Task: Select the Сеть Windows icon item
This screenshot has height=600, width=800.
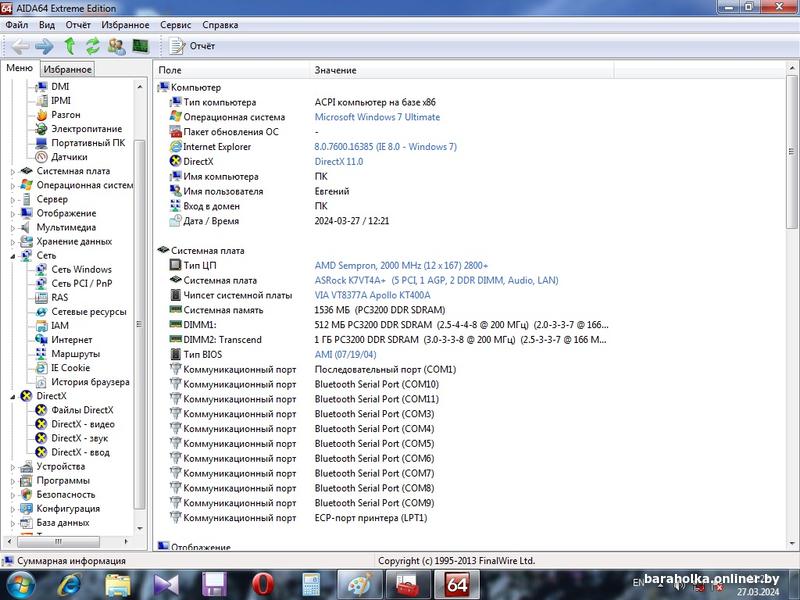Action: [x=41, y=269]
